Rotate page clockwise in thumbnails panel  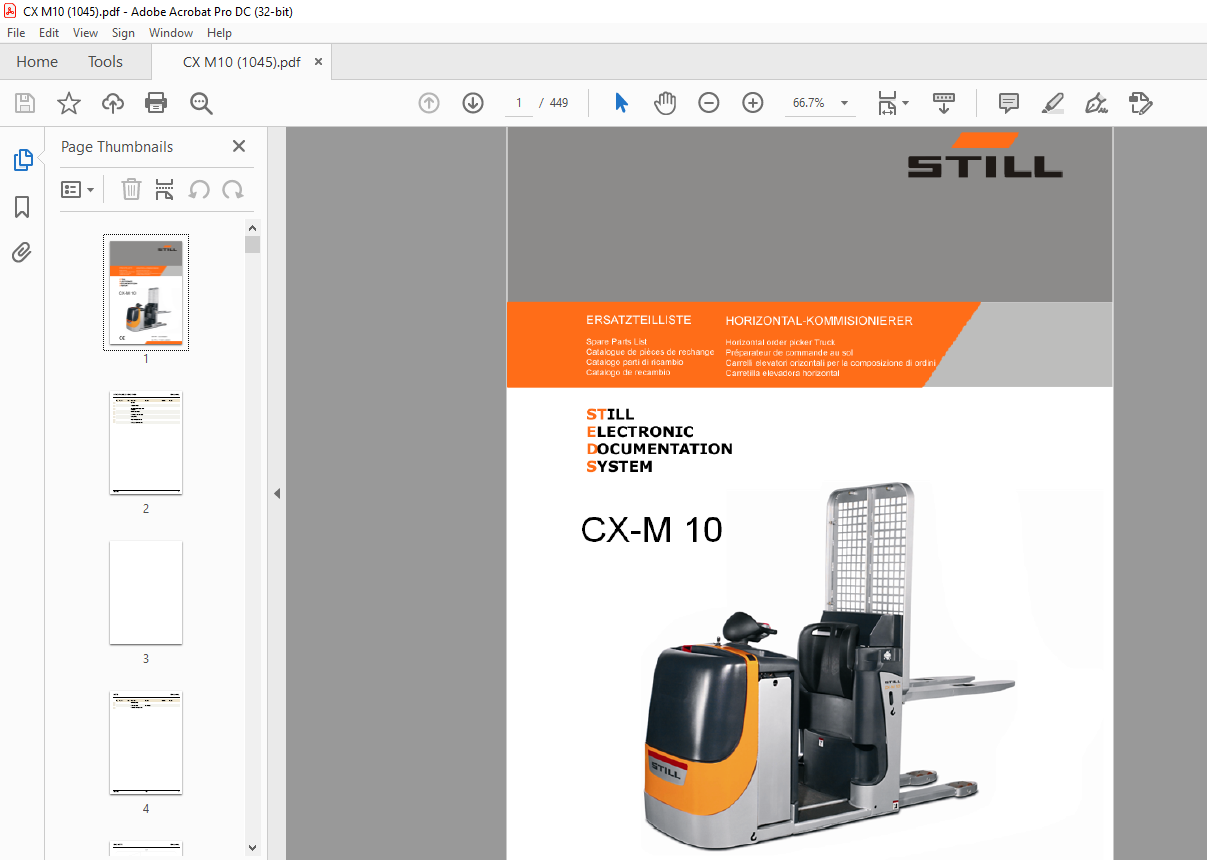pyautogui.click(x=233, y=189)
